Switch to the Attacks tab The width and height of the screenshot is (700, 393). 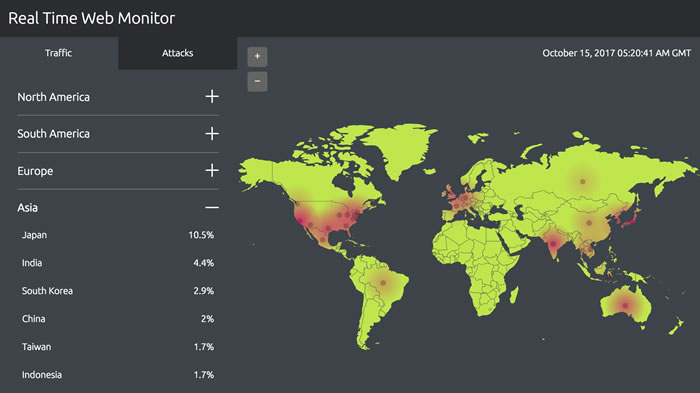178,53
